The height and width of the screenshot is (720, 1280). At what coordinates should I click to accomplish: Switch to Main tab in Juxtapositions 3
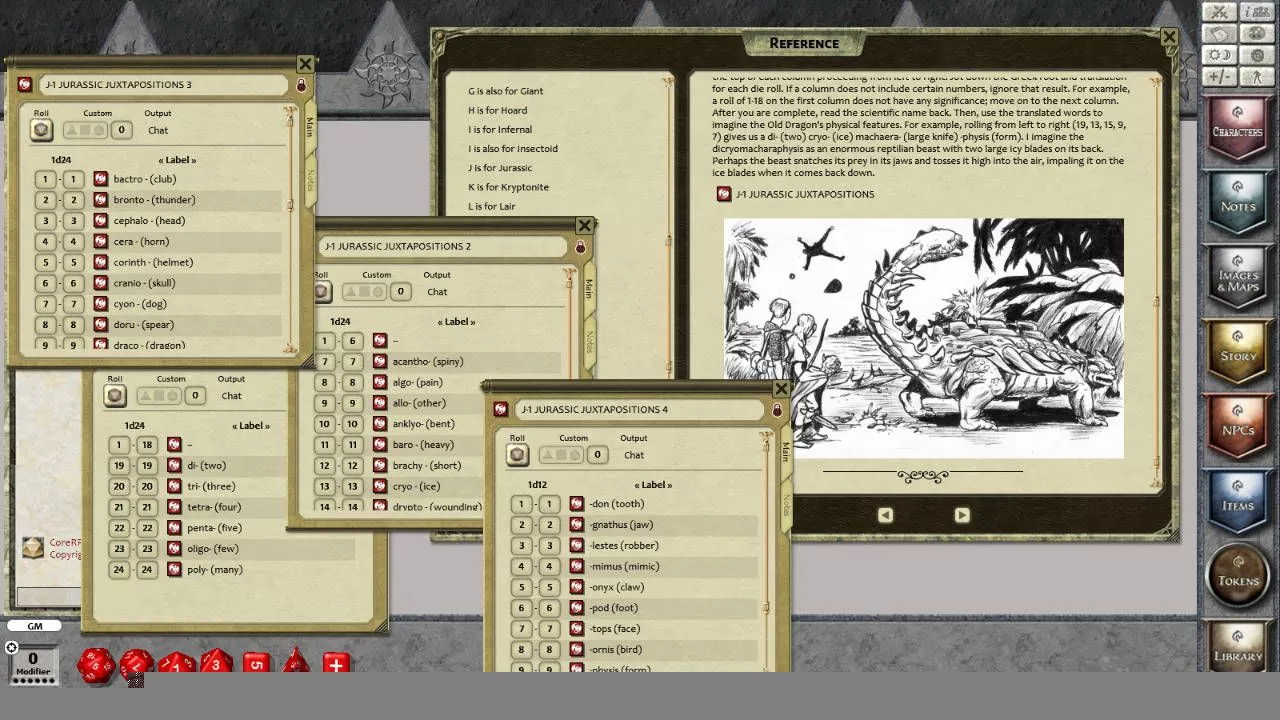[x=309, y=127]
